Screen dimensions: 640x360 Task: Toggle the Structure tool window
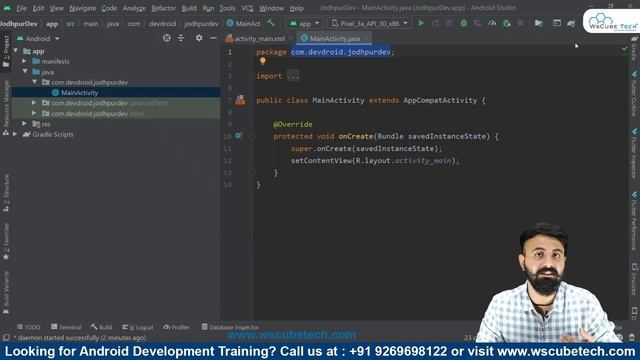[x=6, y=193]
